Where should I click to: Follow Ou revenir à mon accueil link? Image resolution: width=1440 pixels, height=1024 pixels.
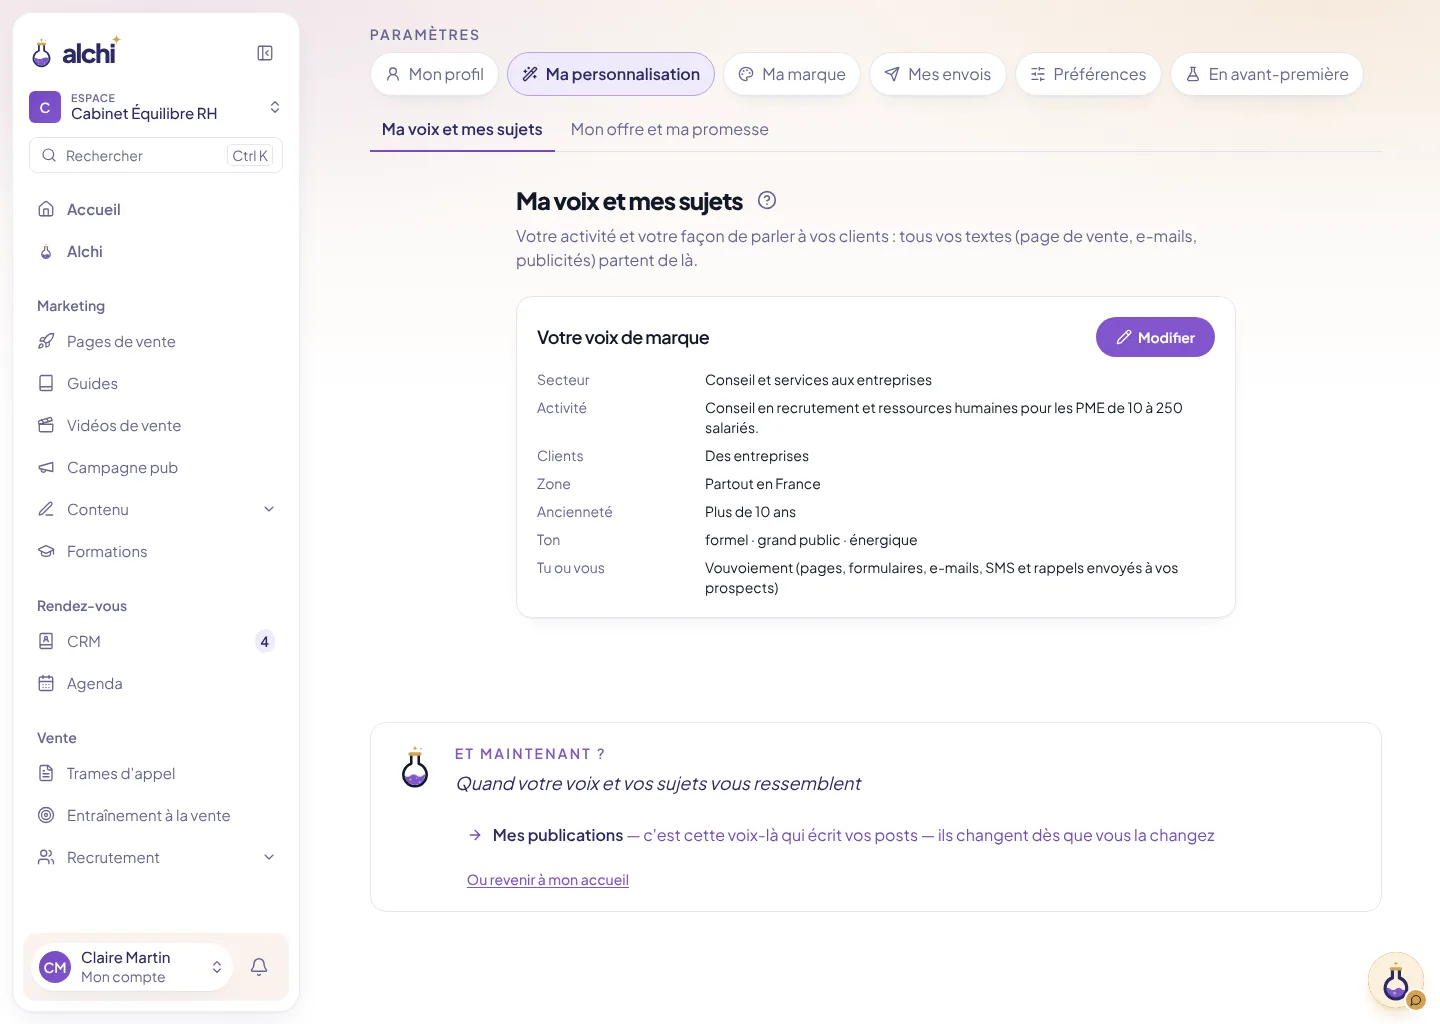[548, 880]
